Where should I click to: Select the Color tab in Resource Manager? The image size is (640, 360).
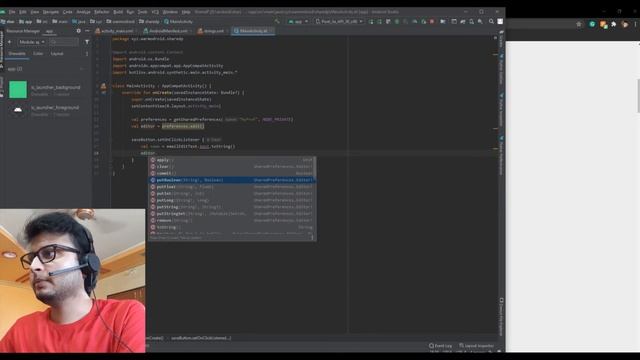[x=38, y=53]
